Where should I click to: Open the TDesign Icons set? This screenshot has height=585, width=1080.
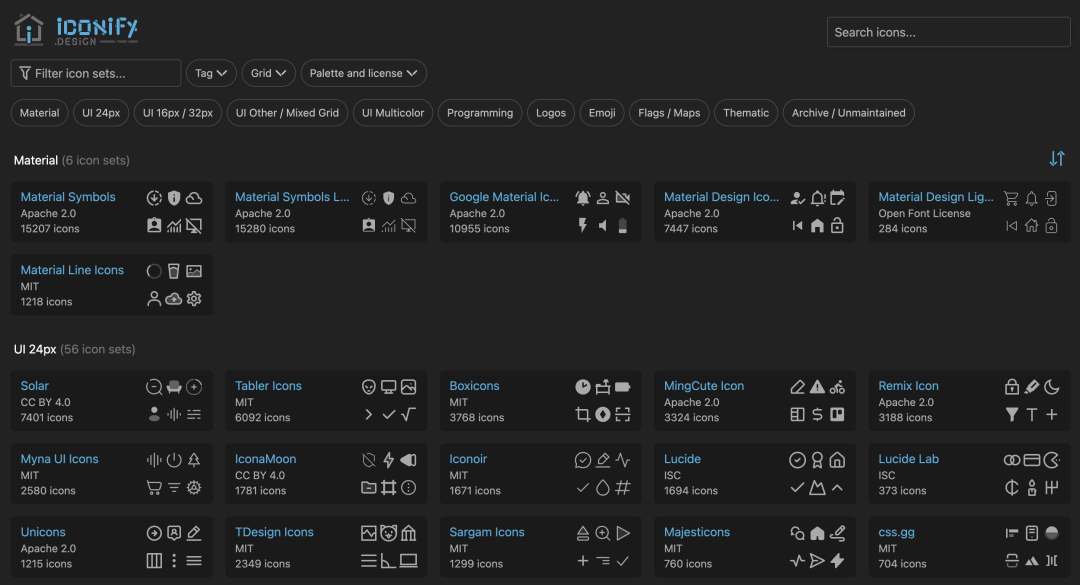coord(274,532)
